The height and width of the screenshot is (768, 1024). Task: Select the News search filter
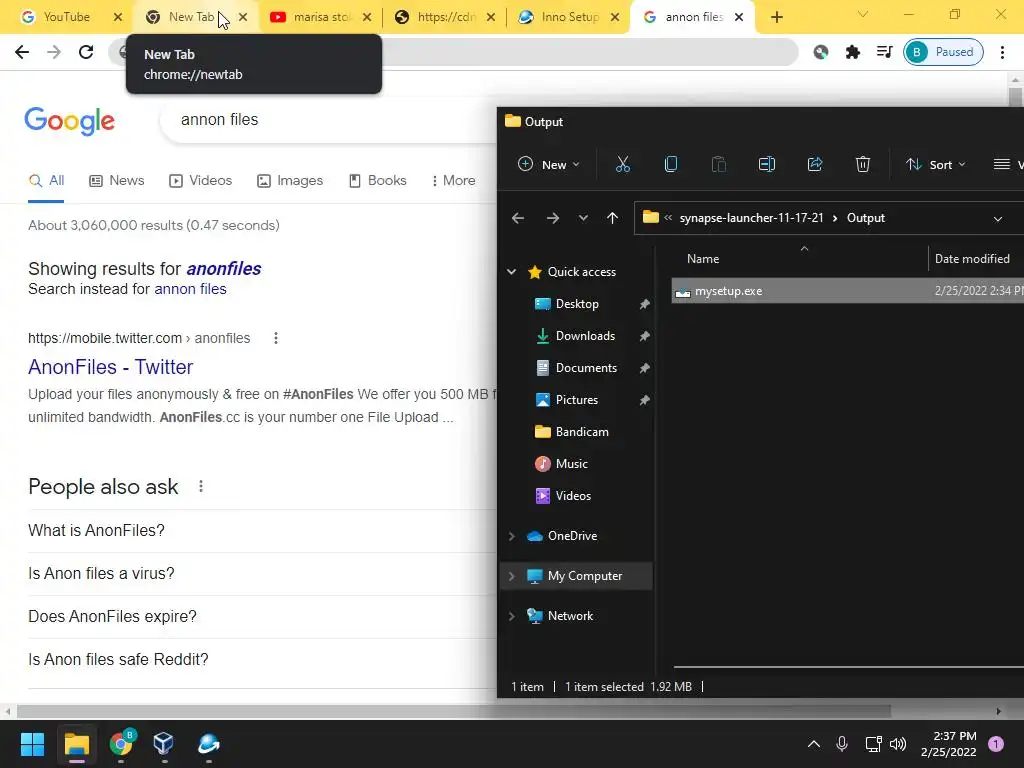[116, 181]
